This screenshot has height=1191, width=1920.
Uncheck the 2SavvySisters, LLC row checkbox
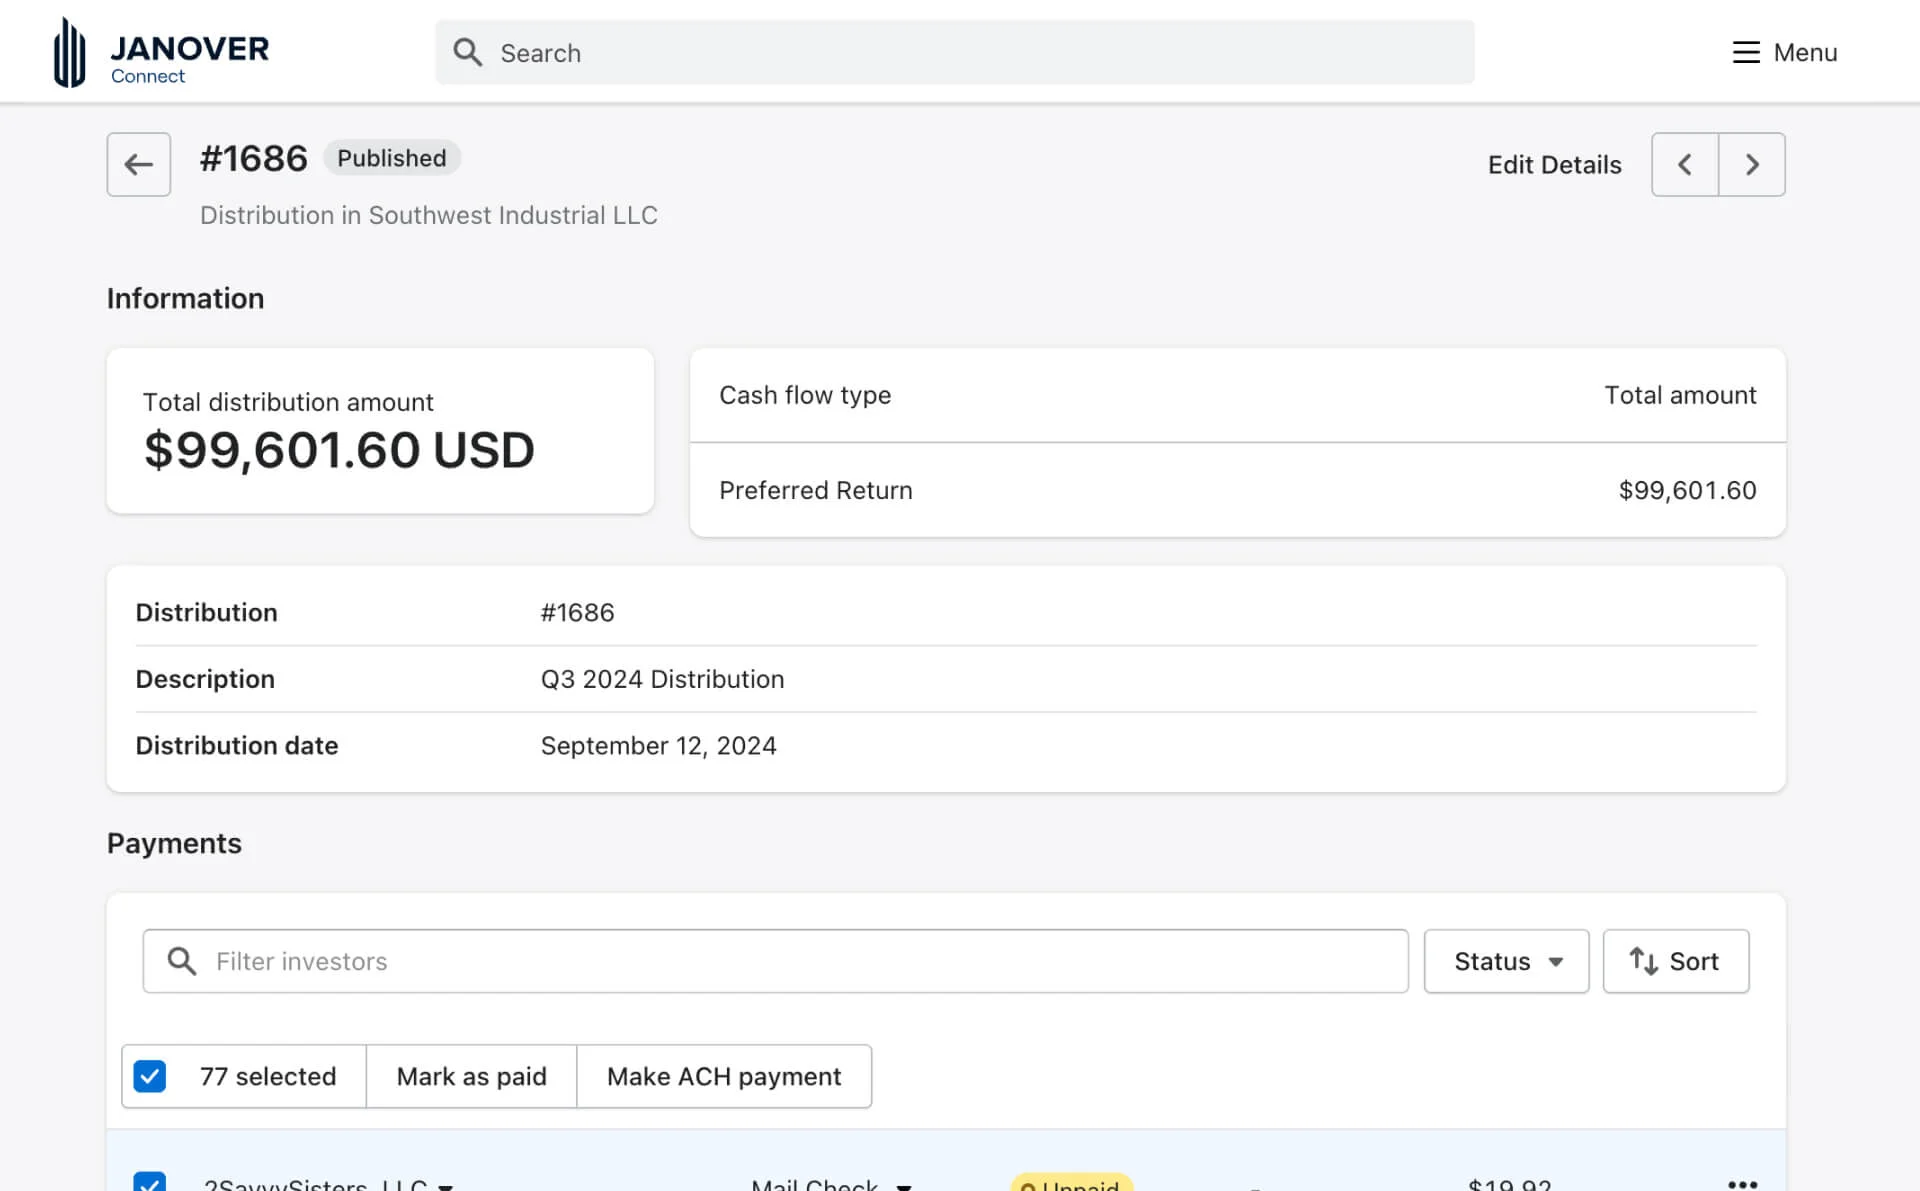click(149, 1184)
